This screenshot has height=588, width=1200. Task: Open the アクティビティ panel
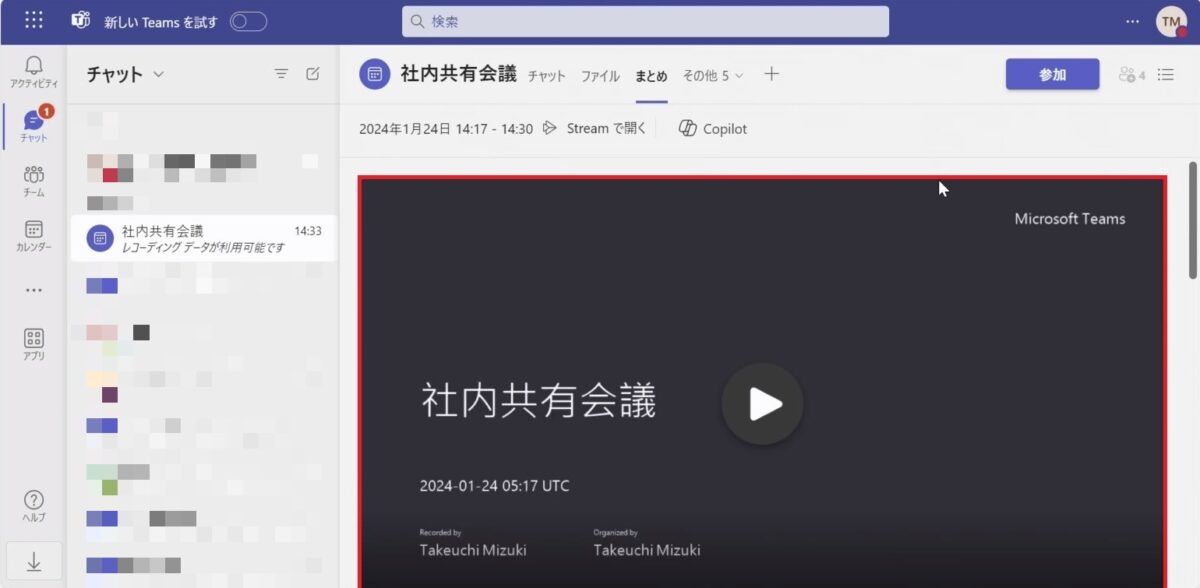(x=33, y=70)
